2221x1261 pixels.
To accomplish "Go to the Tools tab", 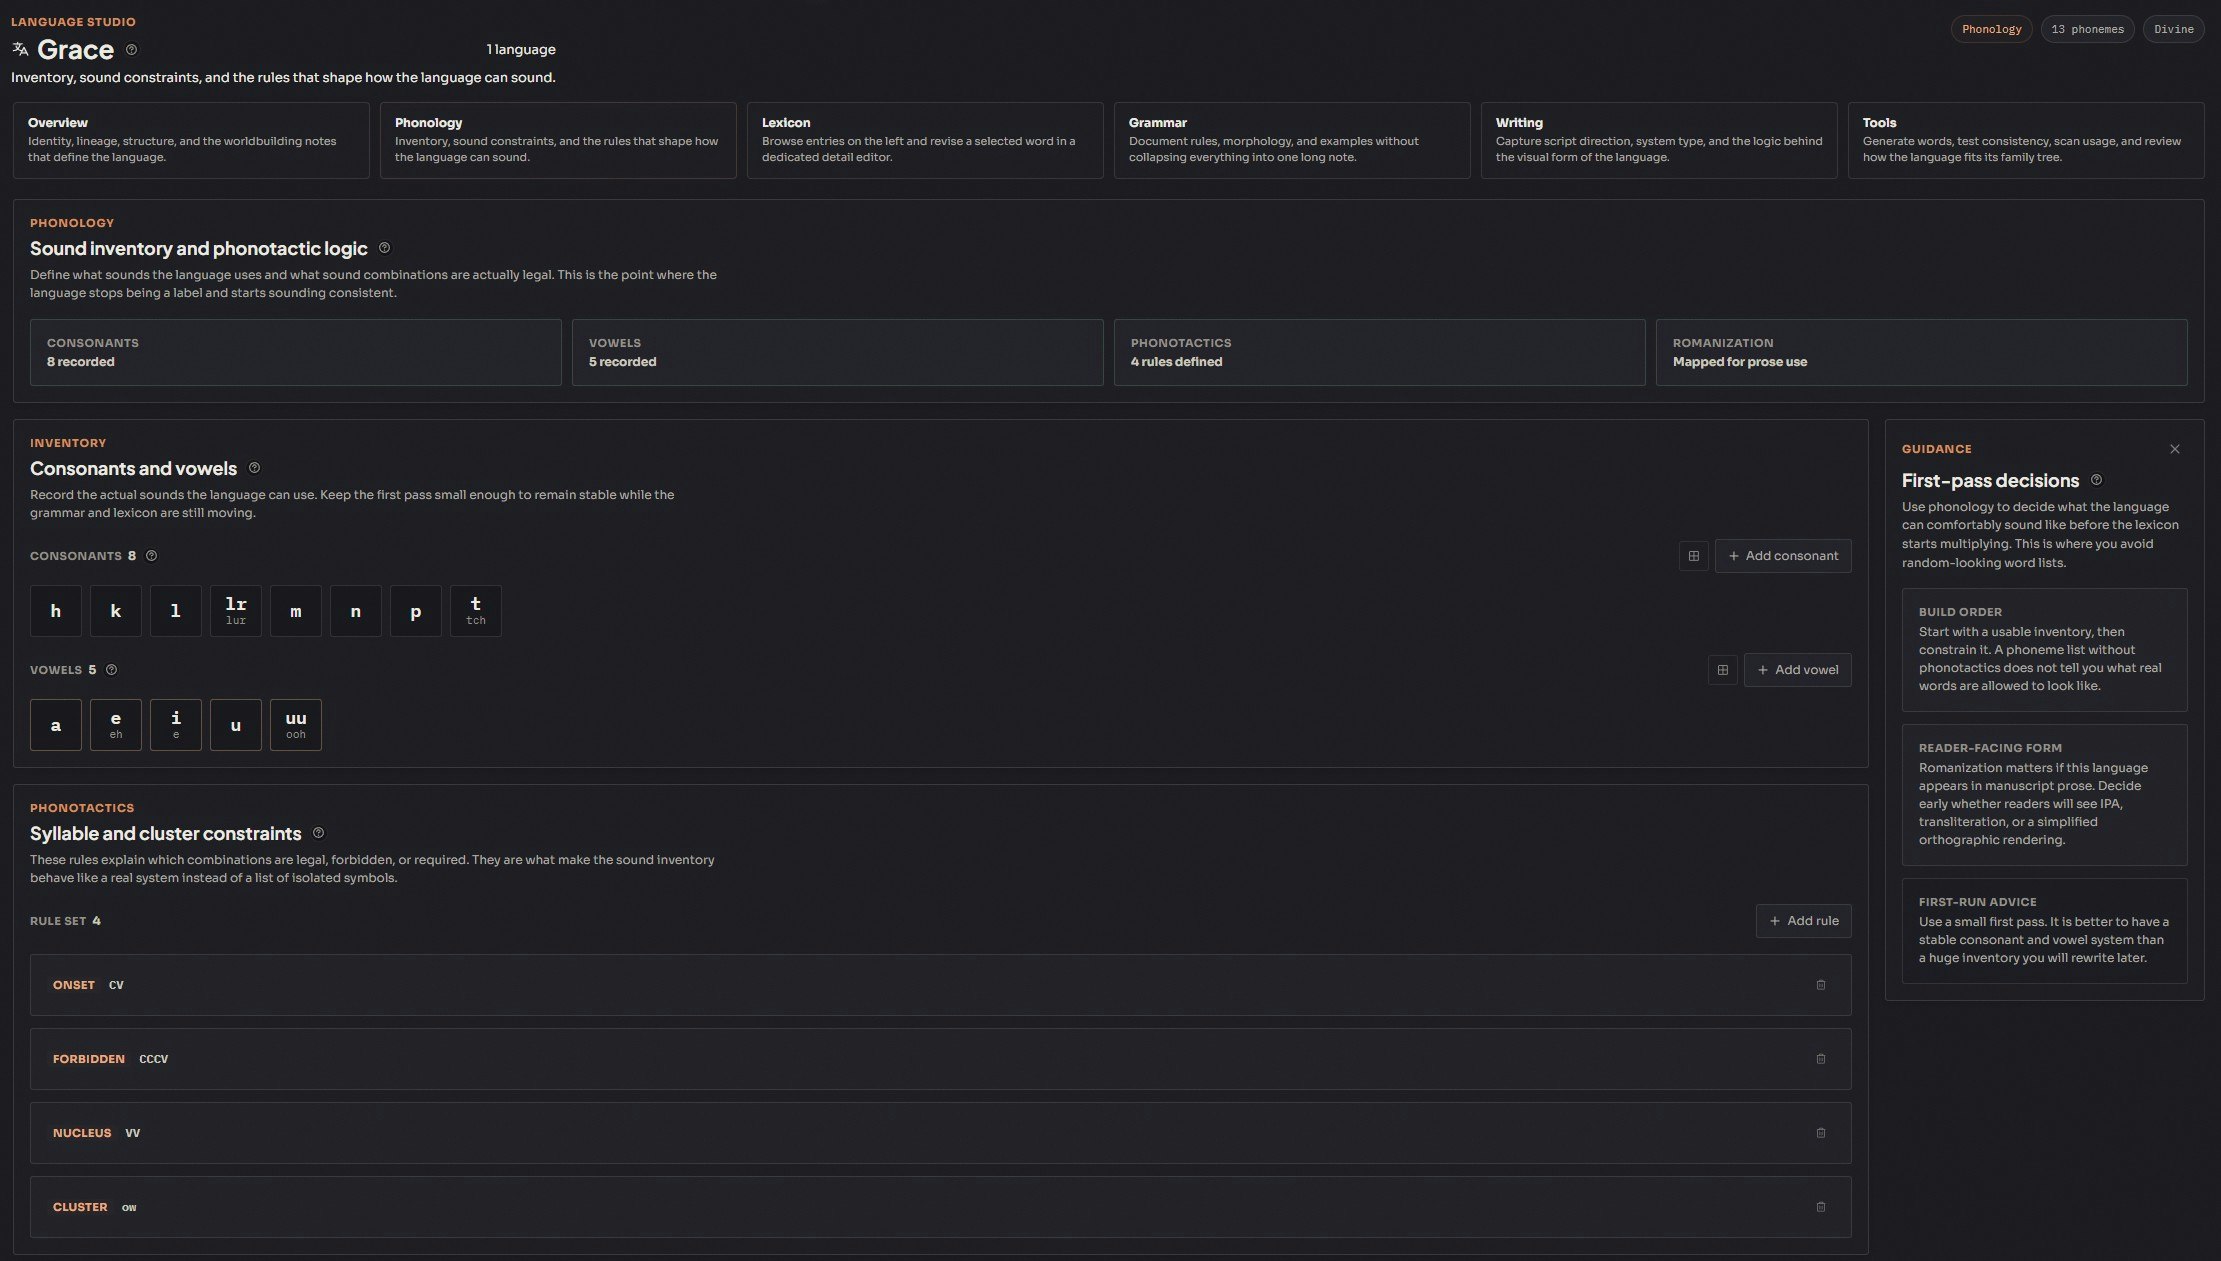I will (2025, 140).
